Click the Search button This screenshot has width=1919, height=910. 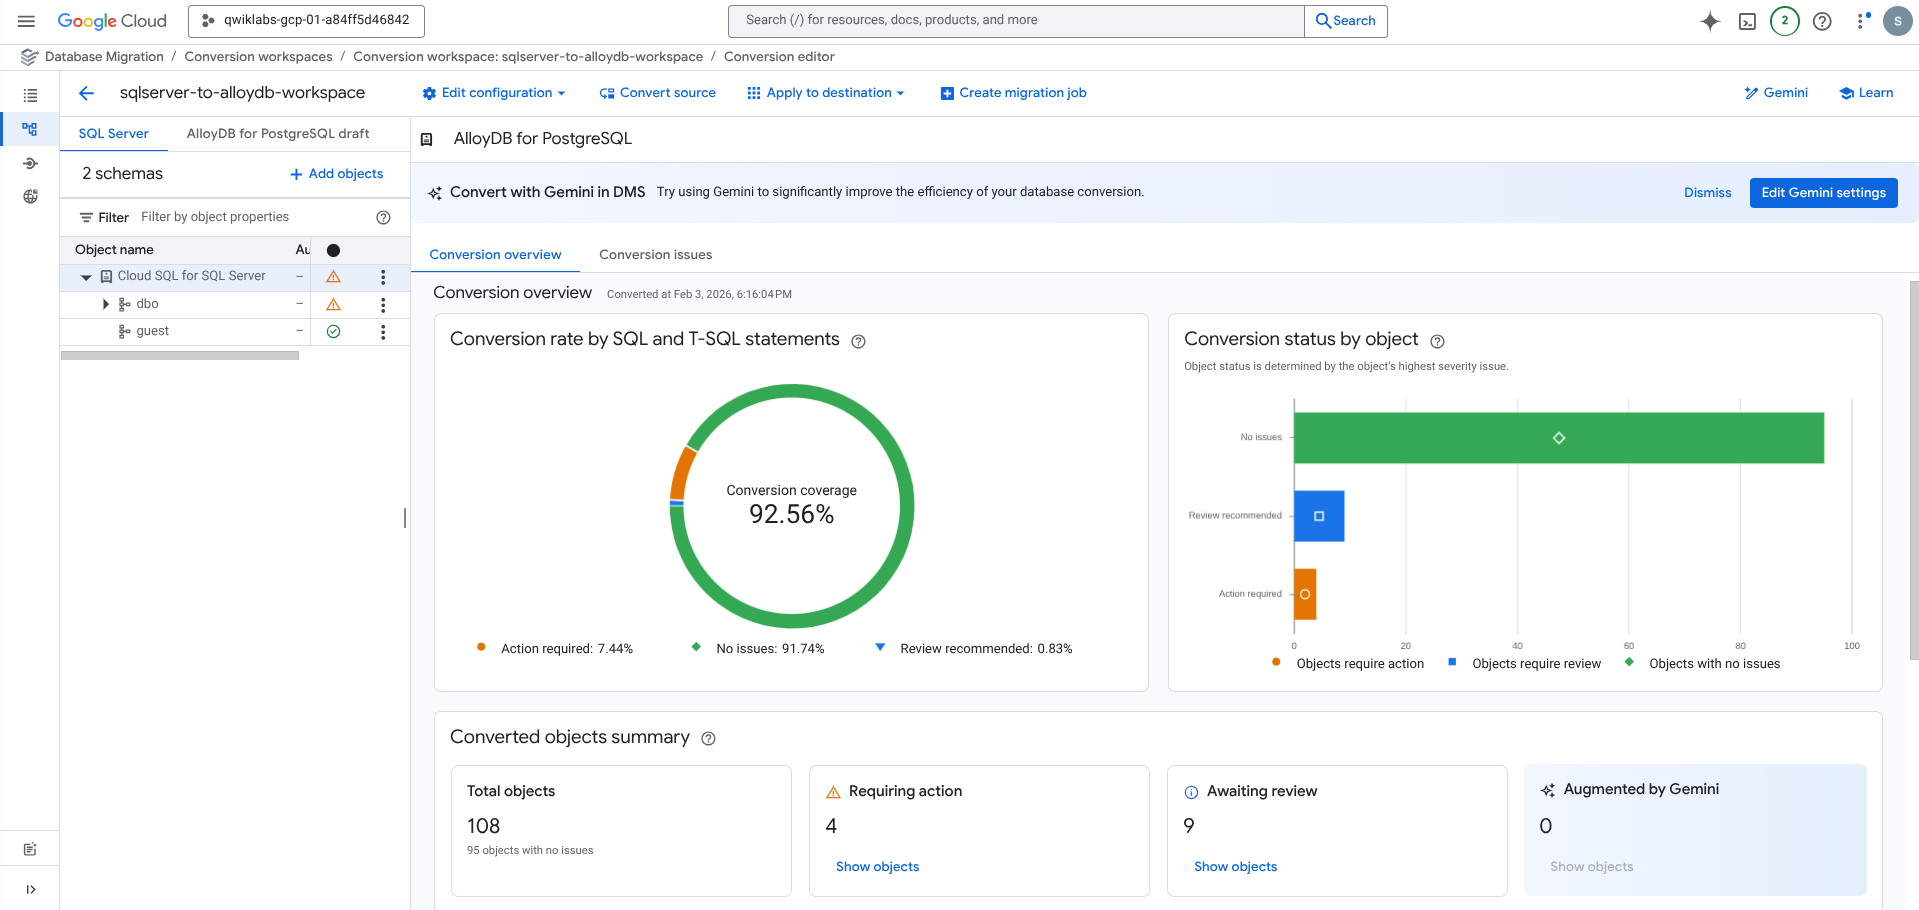(1346, 21)
